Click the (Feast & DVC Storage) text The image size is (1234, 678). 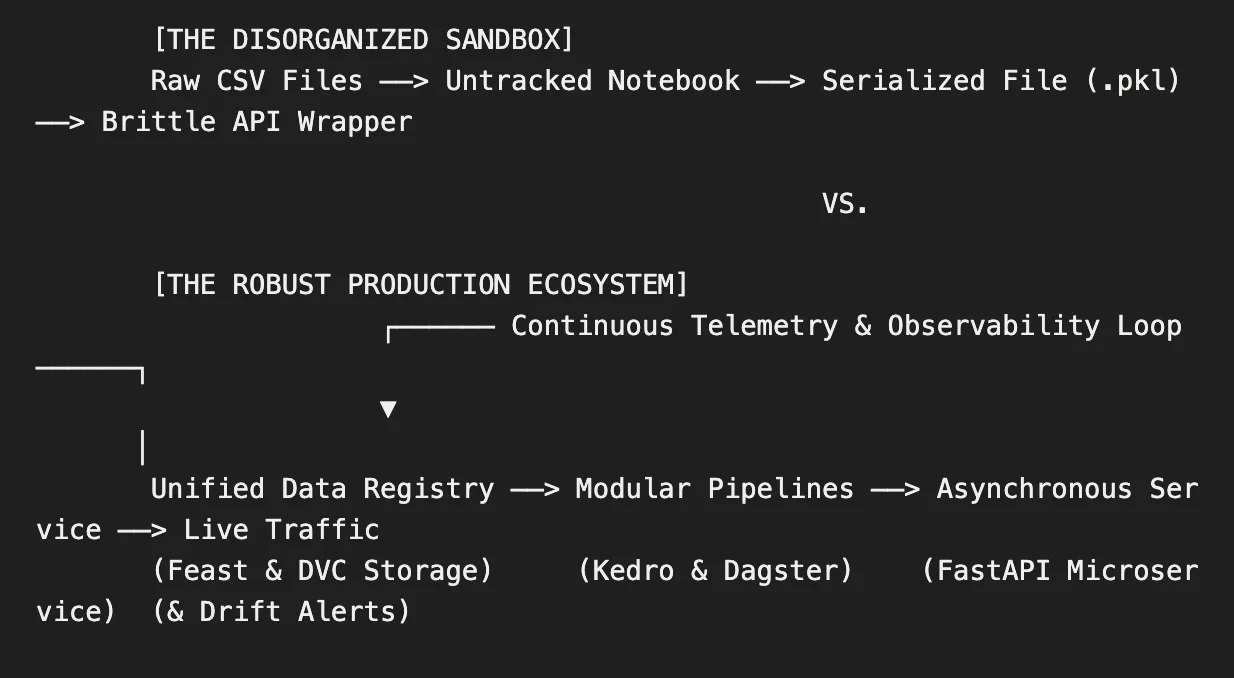323,571
